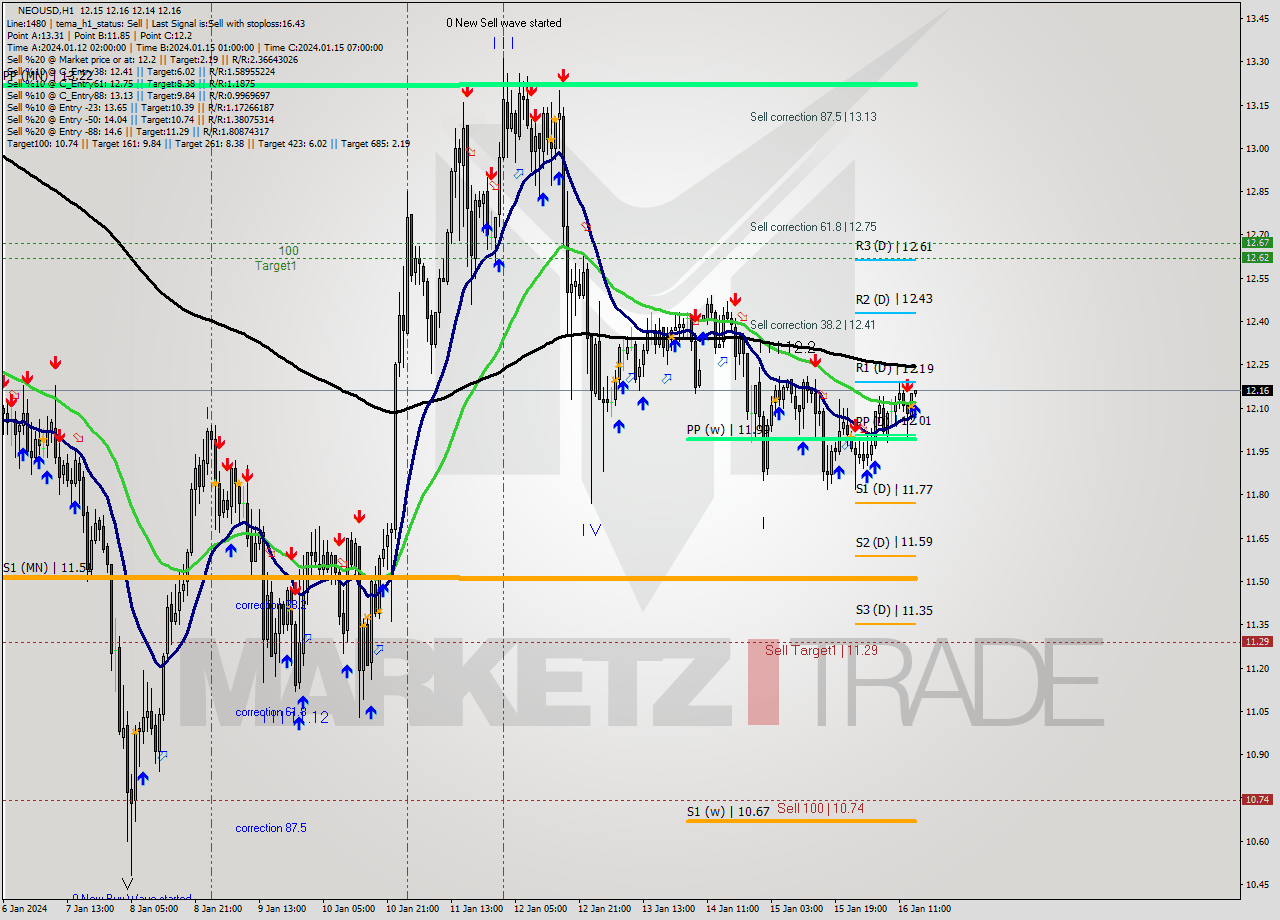Viewport: 1280px width, 920px height.
Task: Click the R3 (D) | 12.61 resistance label
Action: point(894,246)
